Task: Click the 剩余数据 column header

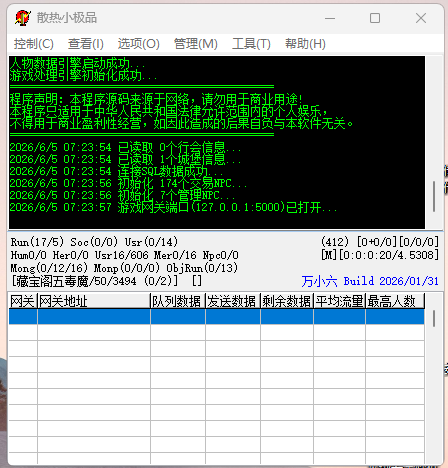Action: point(287,301)
